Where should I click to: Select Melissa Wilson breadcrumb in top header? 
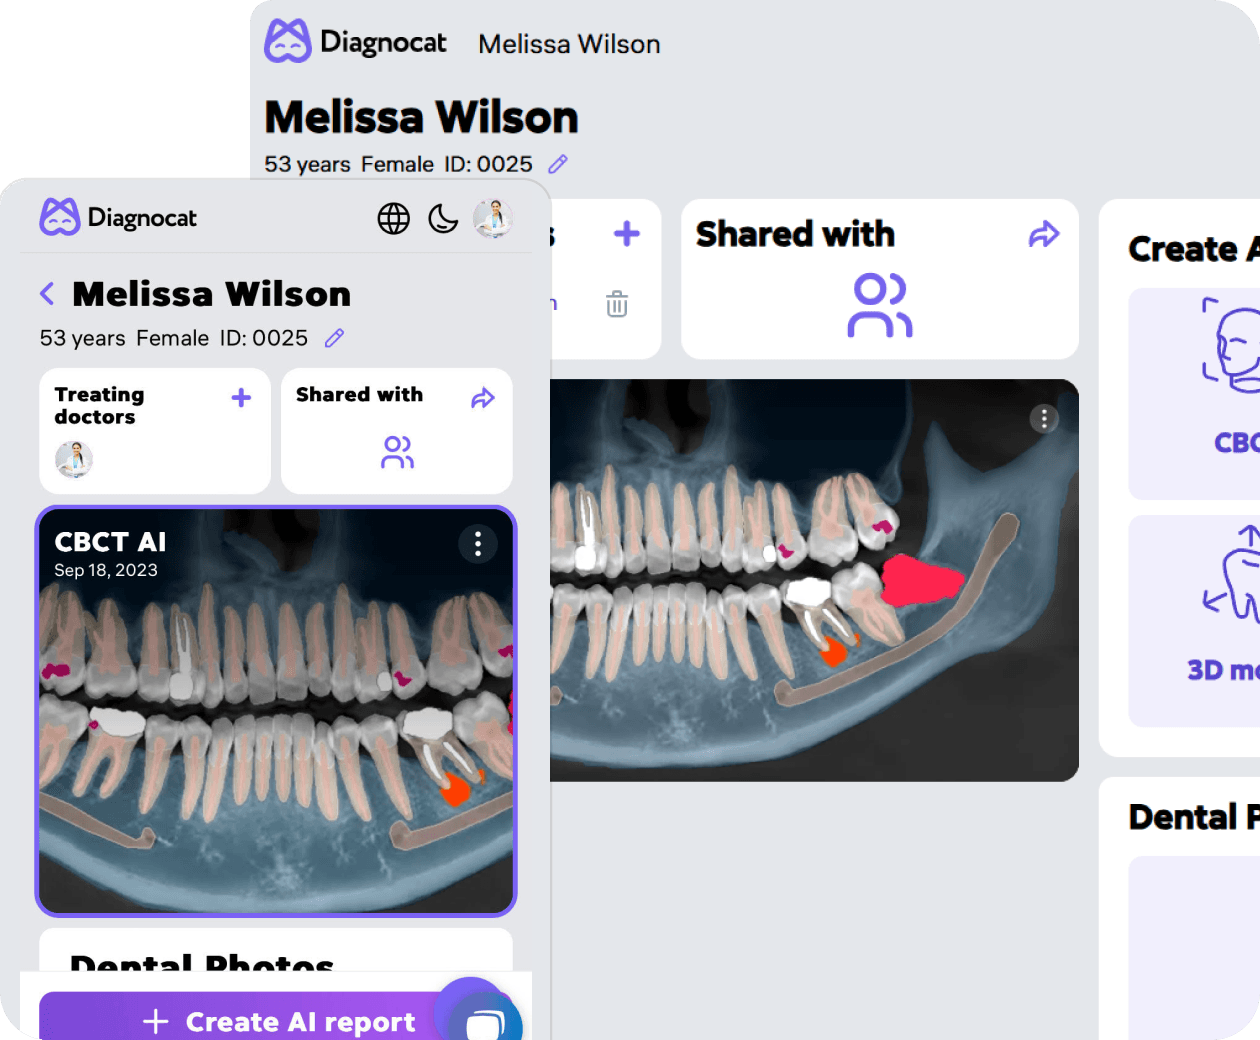click(x=569, y=44)
